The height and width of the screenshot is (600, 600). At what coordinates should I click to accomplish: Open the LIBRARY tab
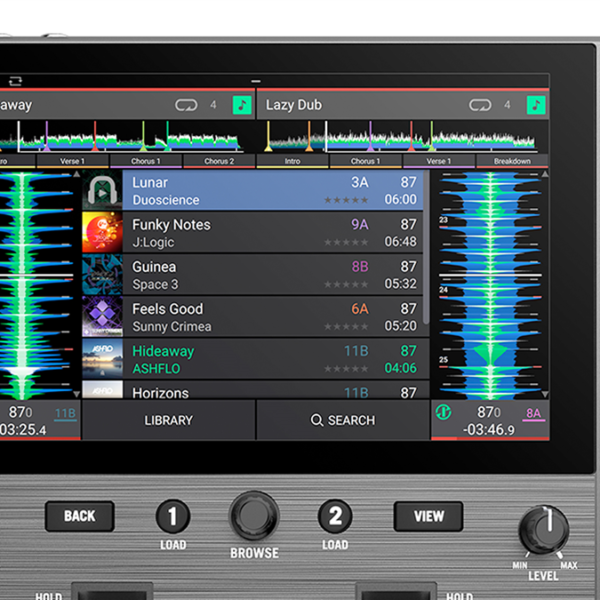pyautogui.click(x=168, y=420)
